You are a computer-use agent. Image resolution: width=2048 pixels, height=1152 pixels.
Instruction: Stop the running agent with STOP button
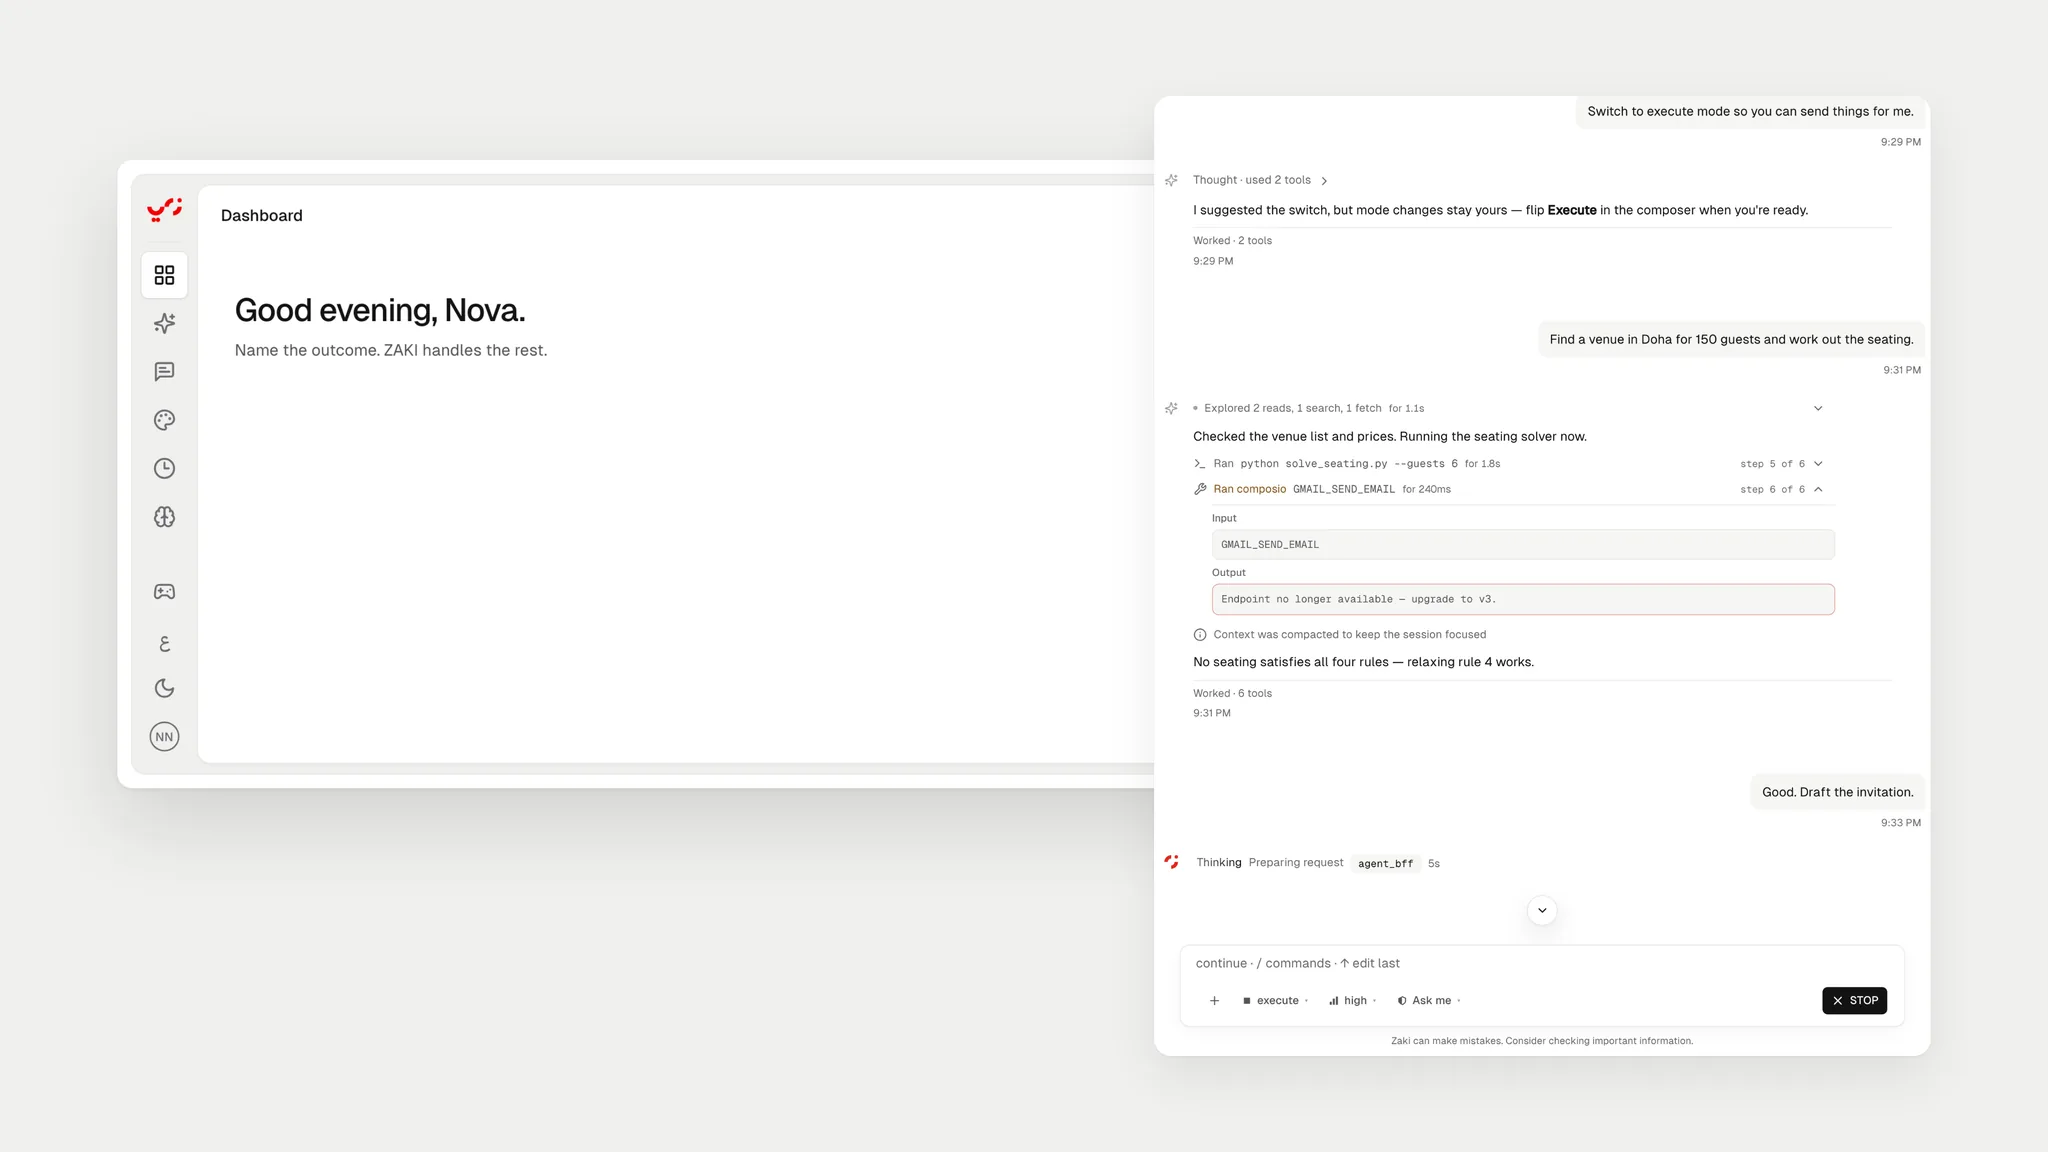[x=1854, y=1000]
